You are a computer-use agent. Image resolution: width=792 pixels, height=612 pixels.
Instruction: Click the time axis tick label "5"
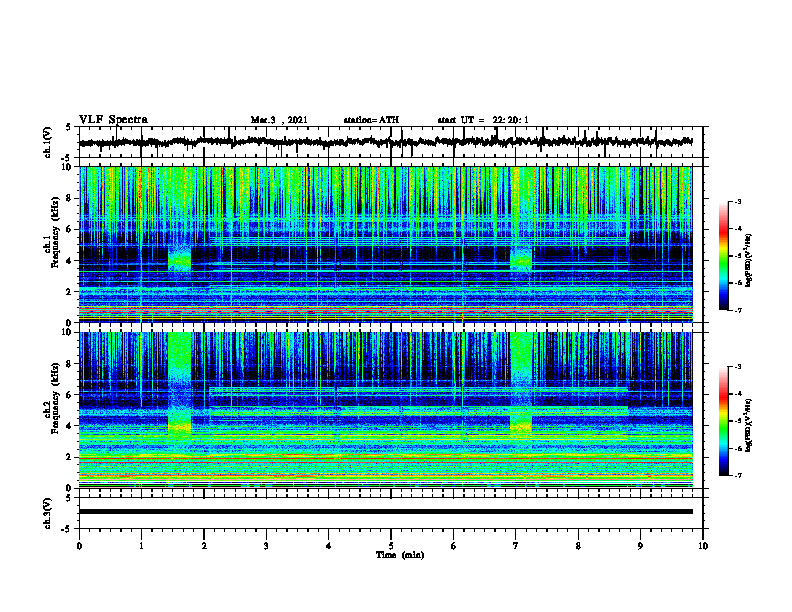391,546
